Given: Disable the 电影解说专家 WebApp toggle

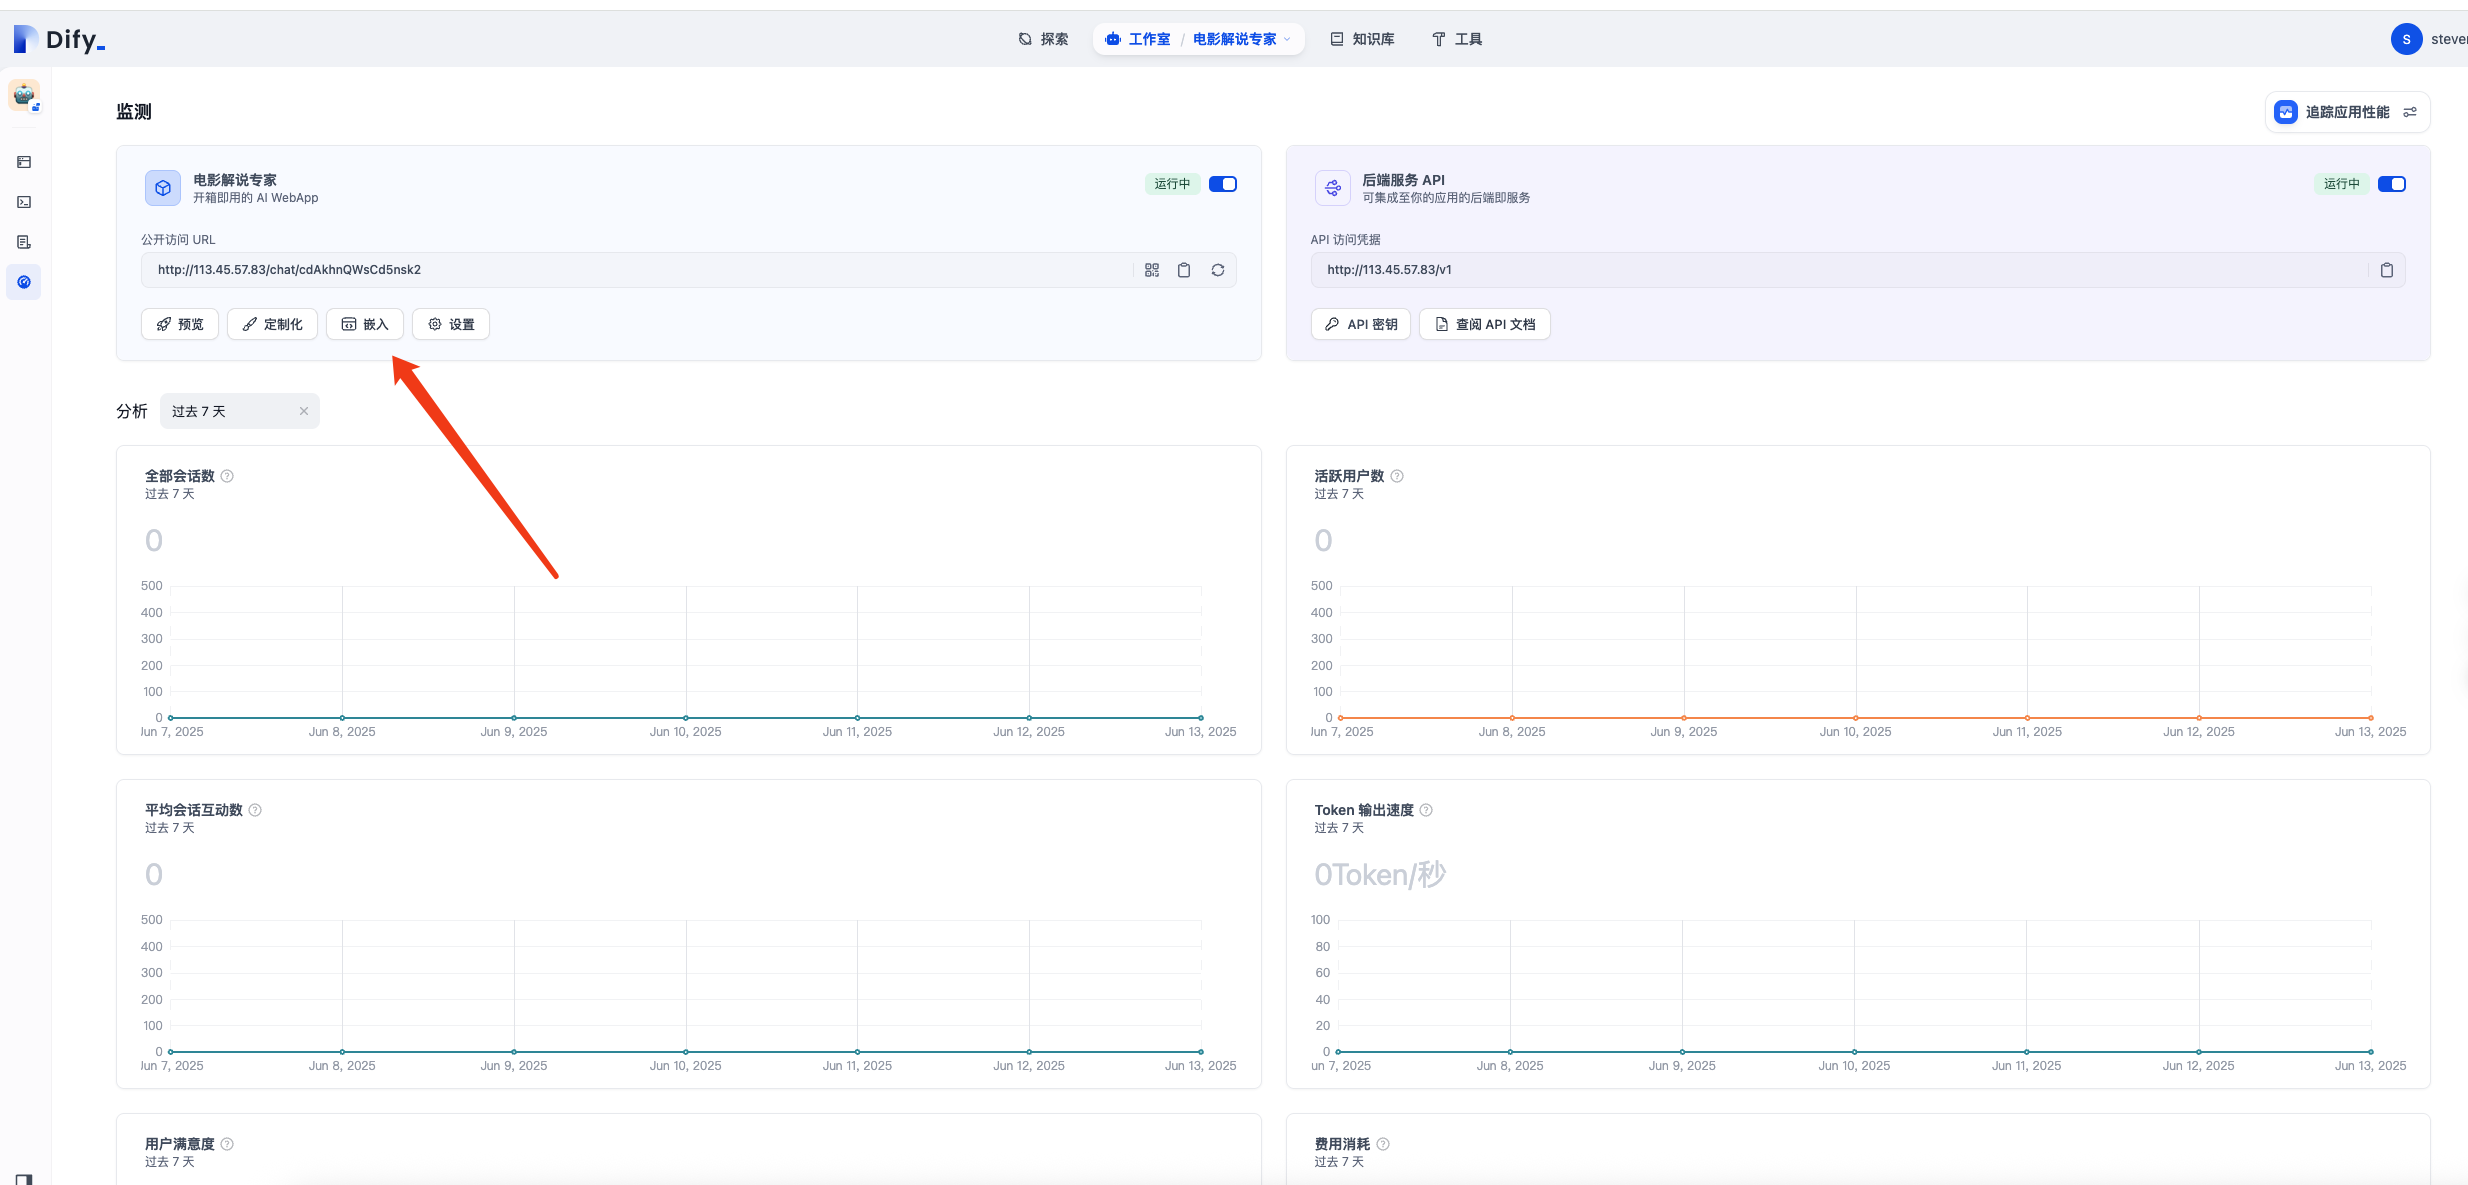Looking at the screenshot, I should pos(1223,184).
